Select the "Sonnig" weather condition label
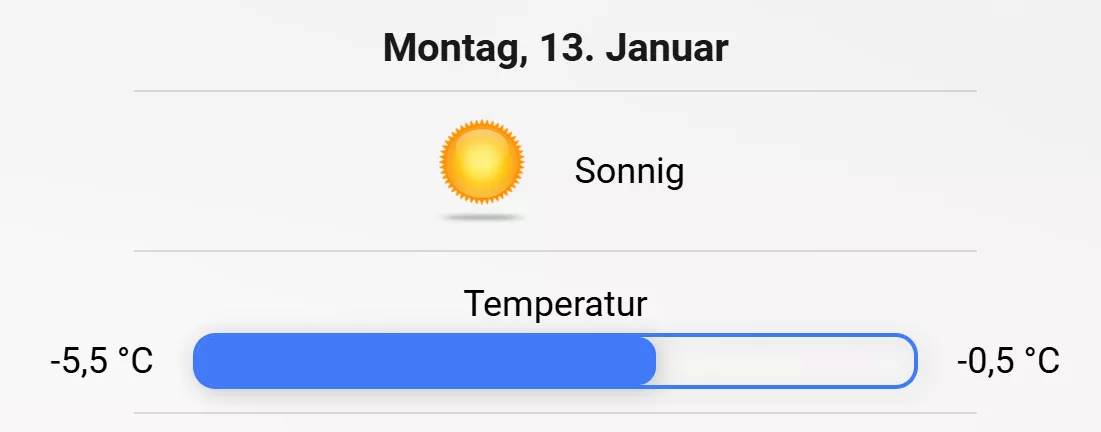This screenshot has height=432, width=1101. coord(629,172)
